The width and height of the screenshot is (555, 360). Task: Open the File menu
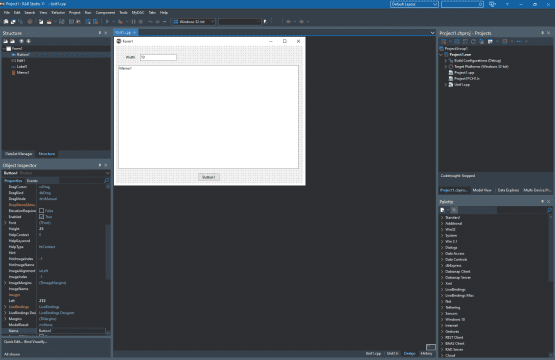coord(7,12)
